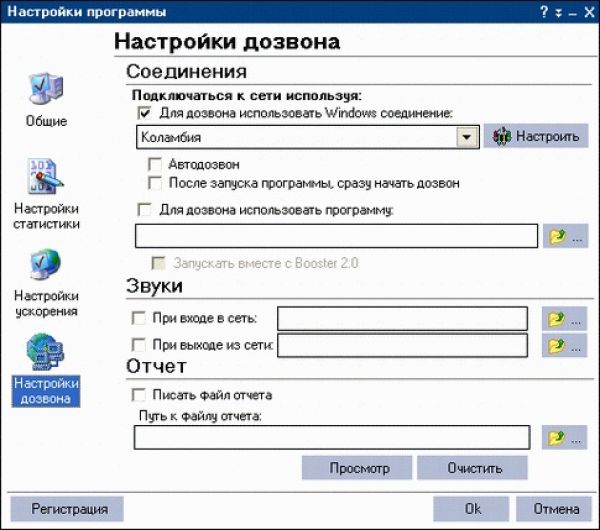Browse for При входе в сеть sound
600x530 pixels.
click(x=564, y=319)
